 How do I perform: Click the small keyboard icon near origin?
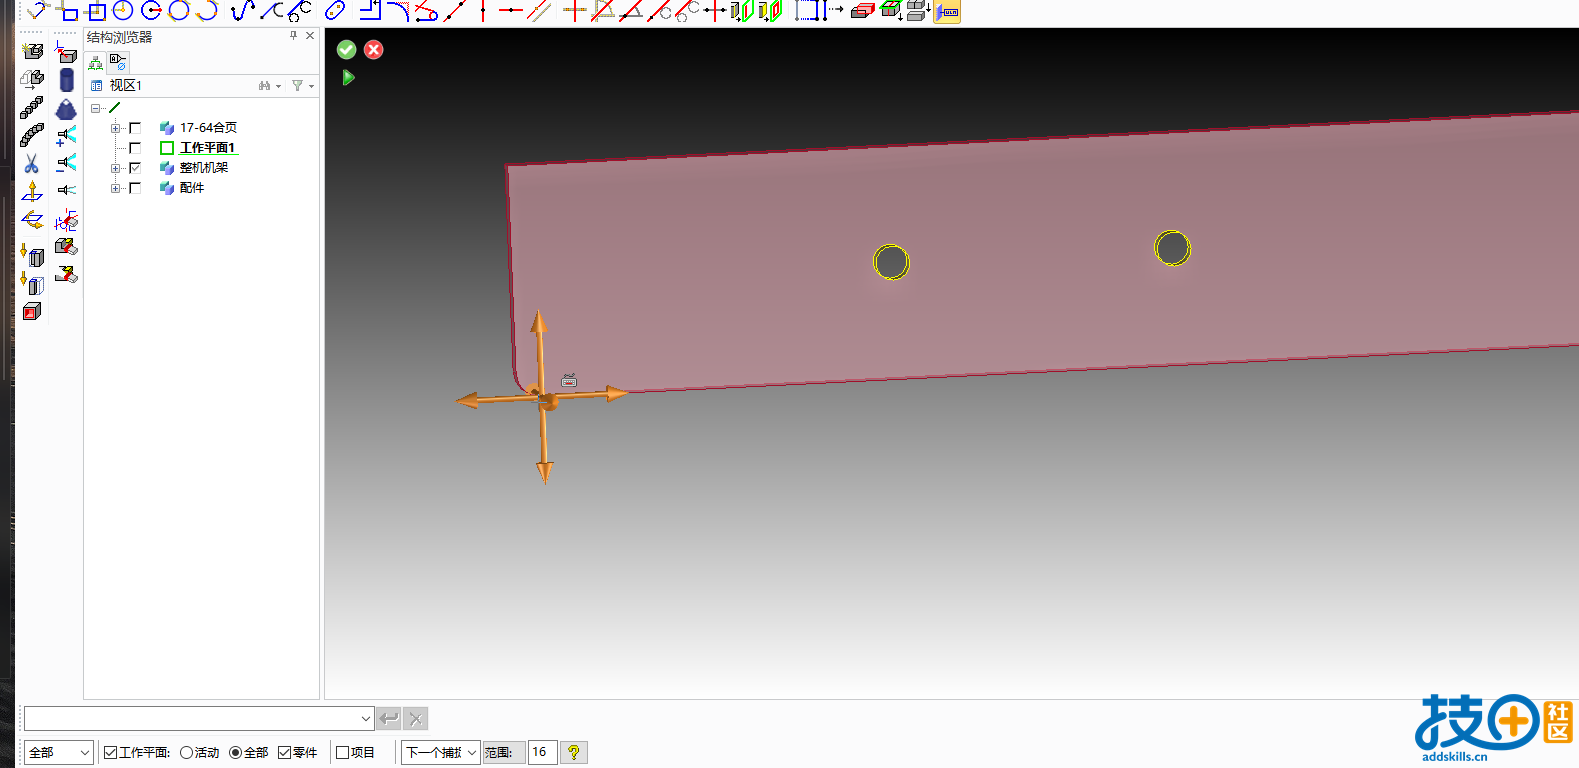pos(569,380)
